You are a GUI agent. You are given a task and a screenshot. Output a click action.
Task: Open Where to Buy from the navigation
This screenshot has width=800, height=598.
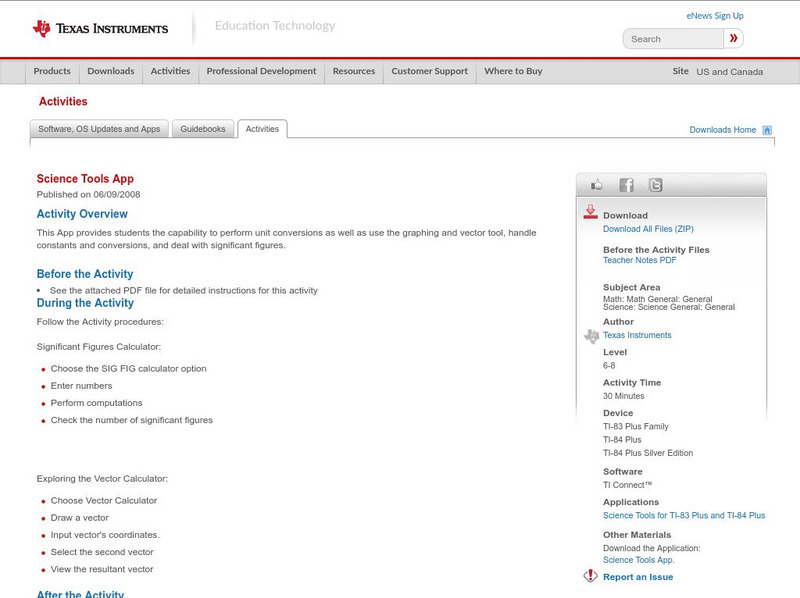512,71
